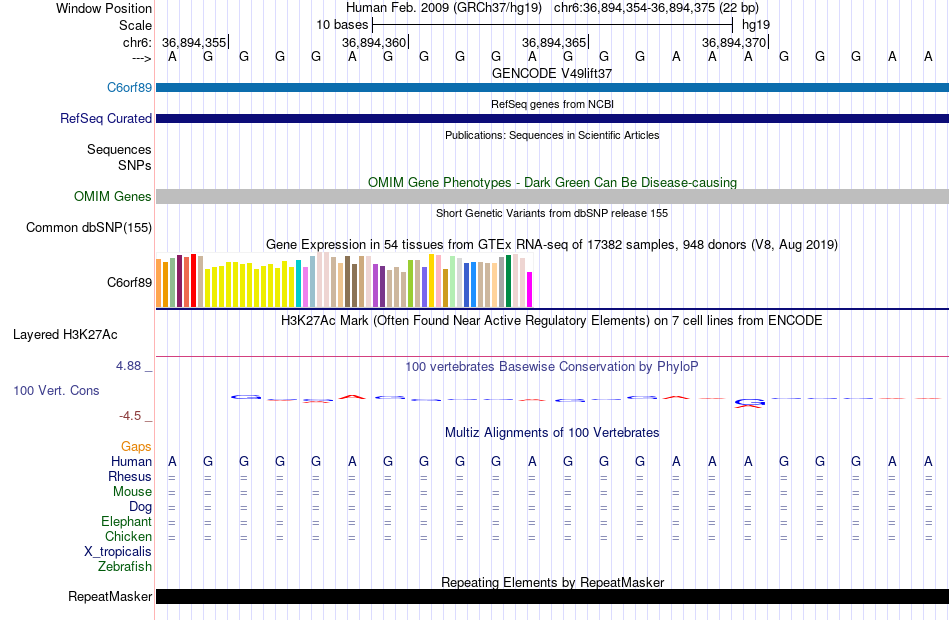This screenshot has width=950, height=620.
Task: Click the gray OMIM Genes bar
Action: 553,196
